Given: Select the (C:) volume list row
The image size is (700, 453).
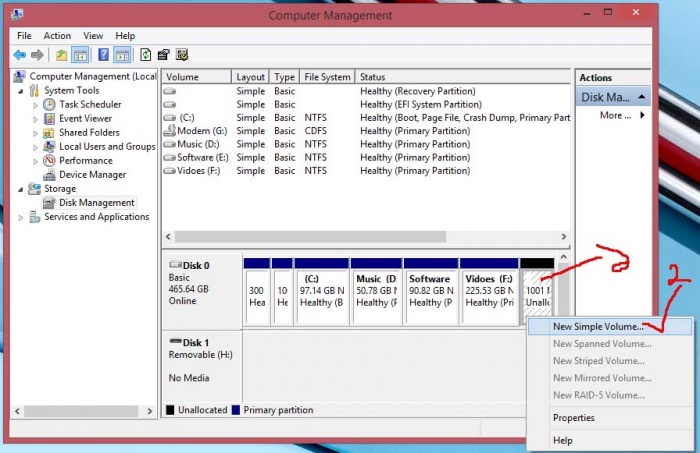Looking at the screenshot, I should click(366, 118).
